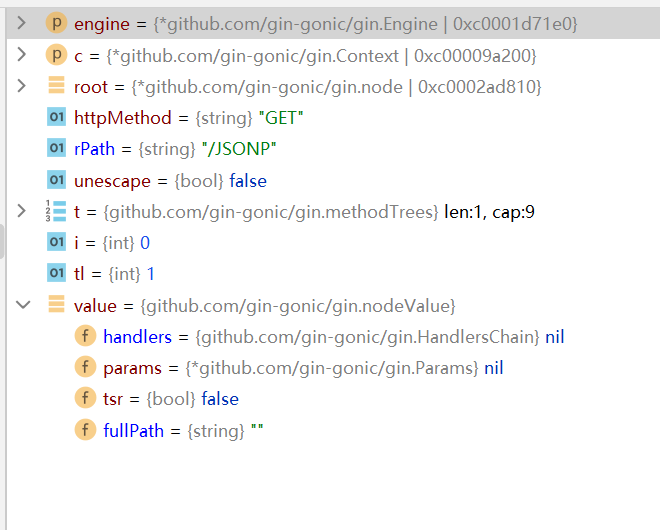Click the gin.methodTrees type text

click(x=271, y=212)
